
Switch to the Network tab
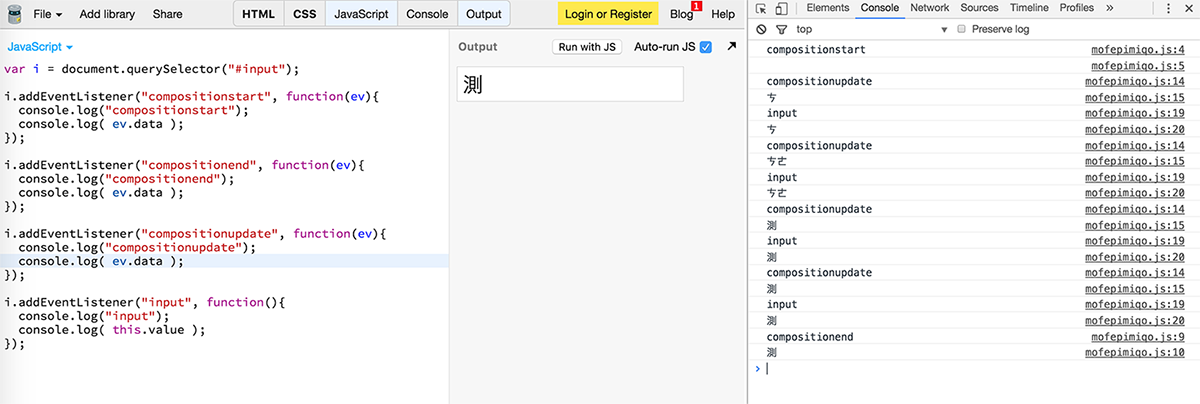pyautogui.click(x=929, y=8)
